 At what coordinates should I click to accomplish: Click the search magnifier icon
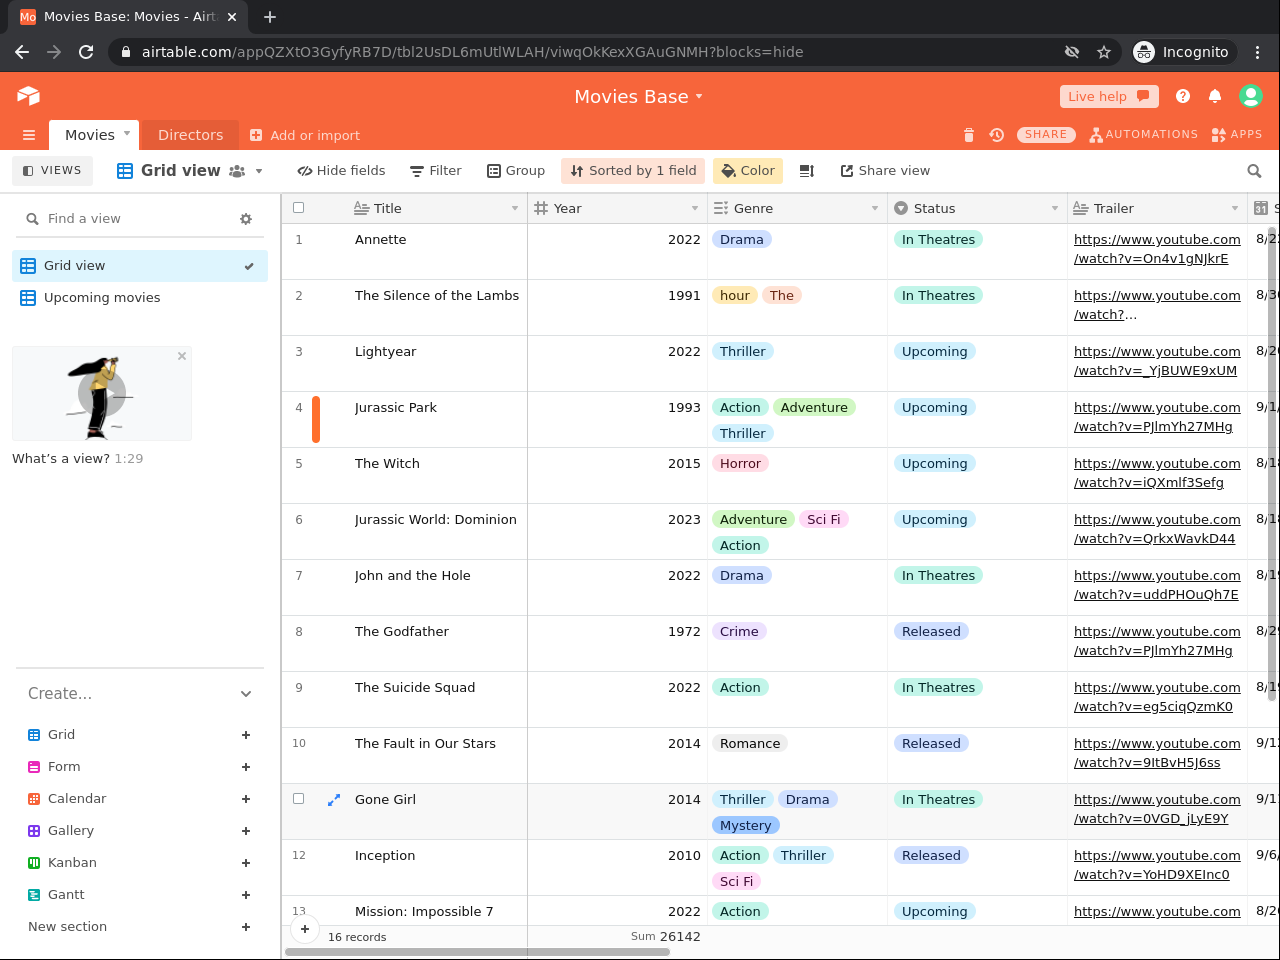(x=1254, y=171)
